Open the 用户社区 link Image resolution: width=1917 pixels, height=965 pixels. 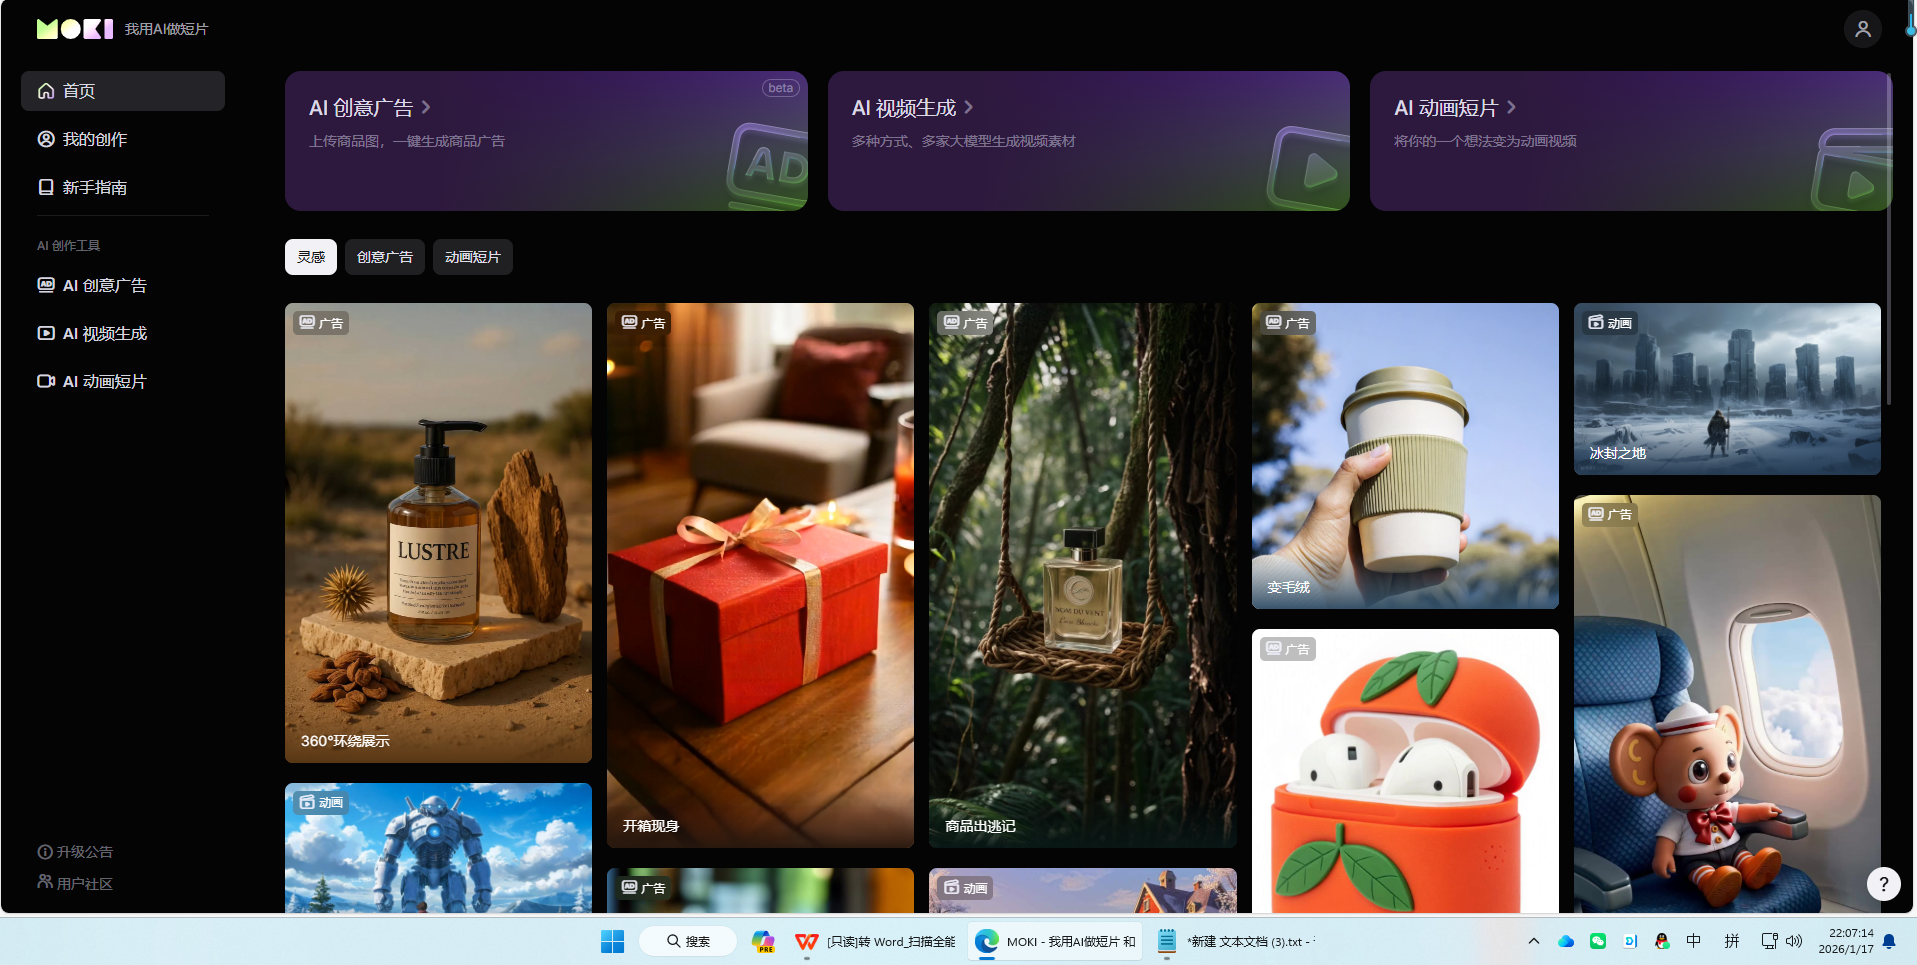75,883
